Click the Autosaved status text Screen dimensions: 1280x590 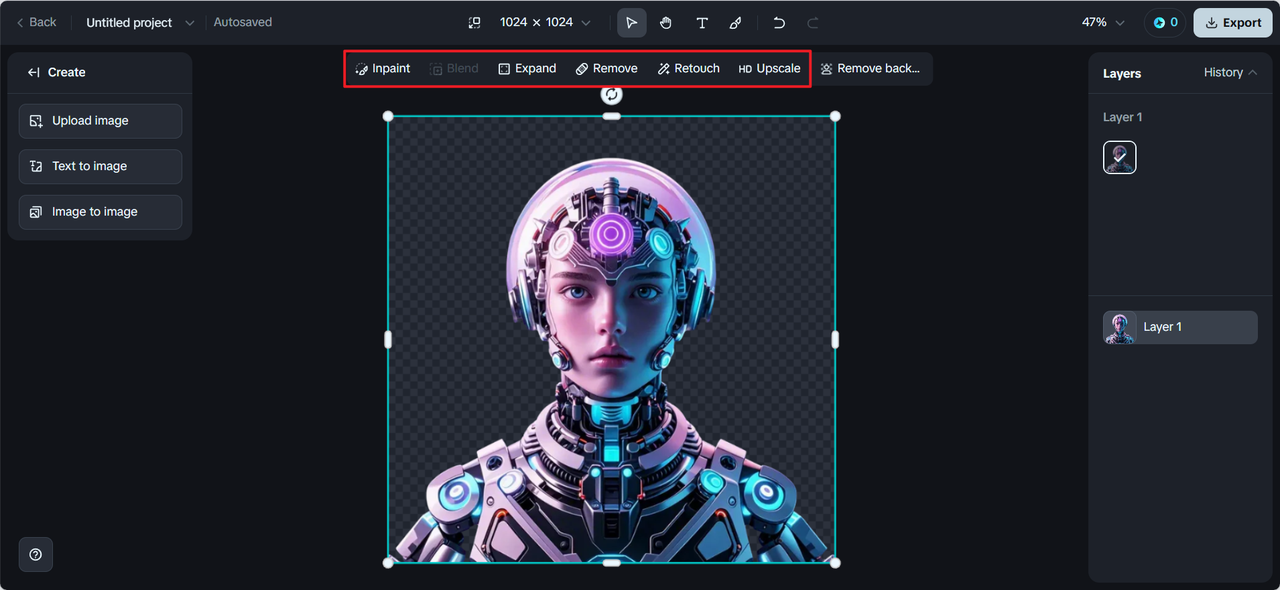tap(243, 22)
